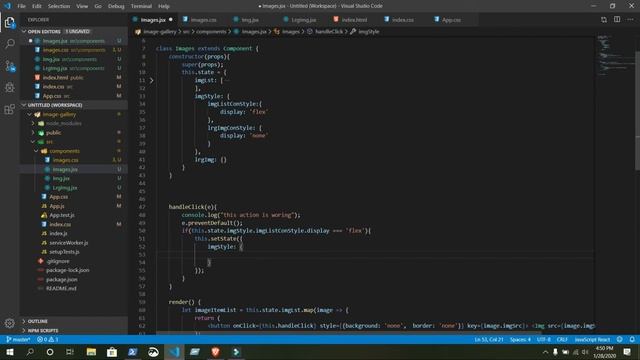The width and height of the screenshot is (640, 360).
Task: Open notifications bell in status bar
Action: tap(632, 339)
